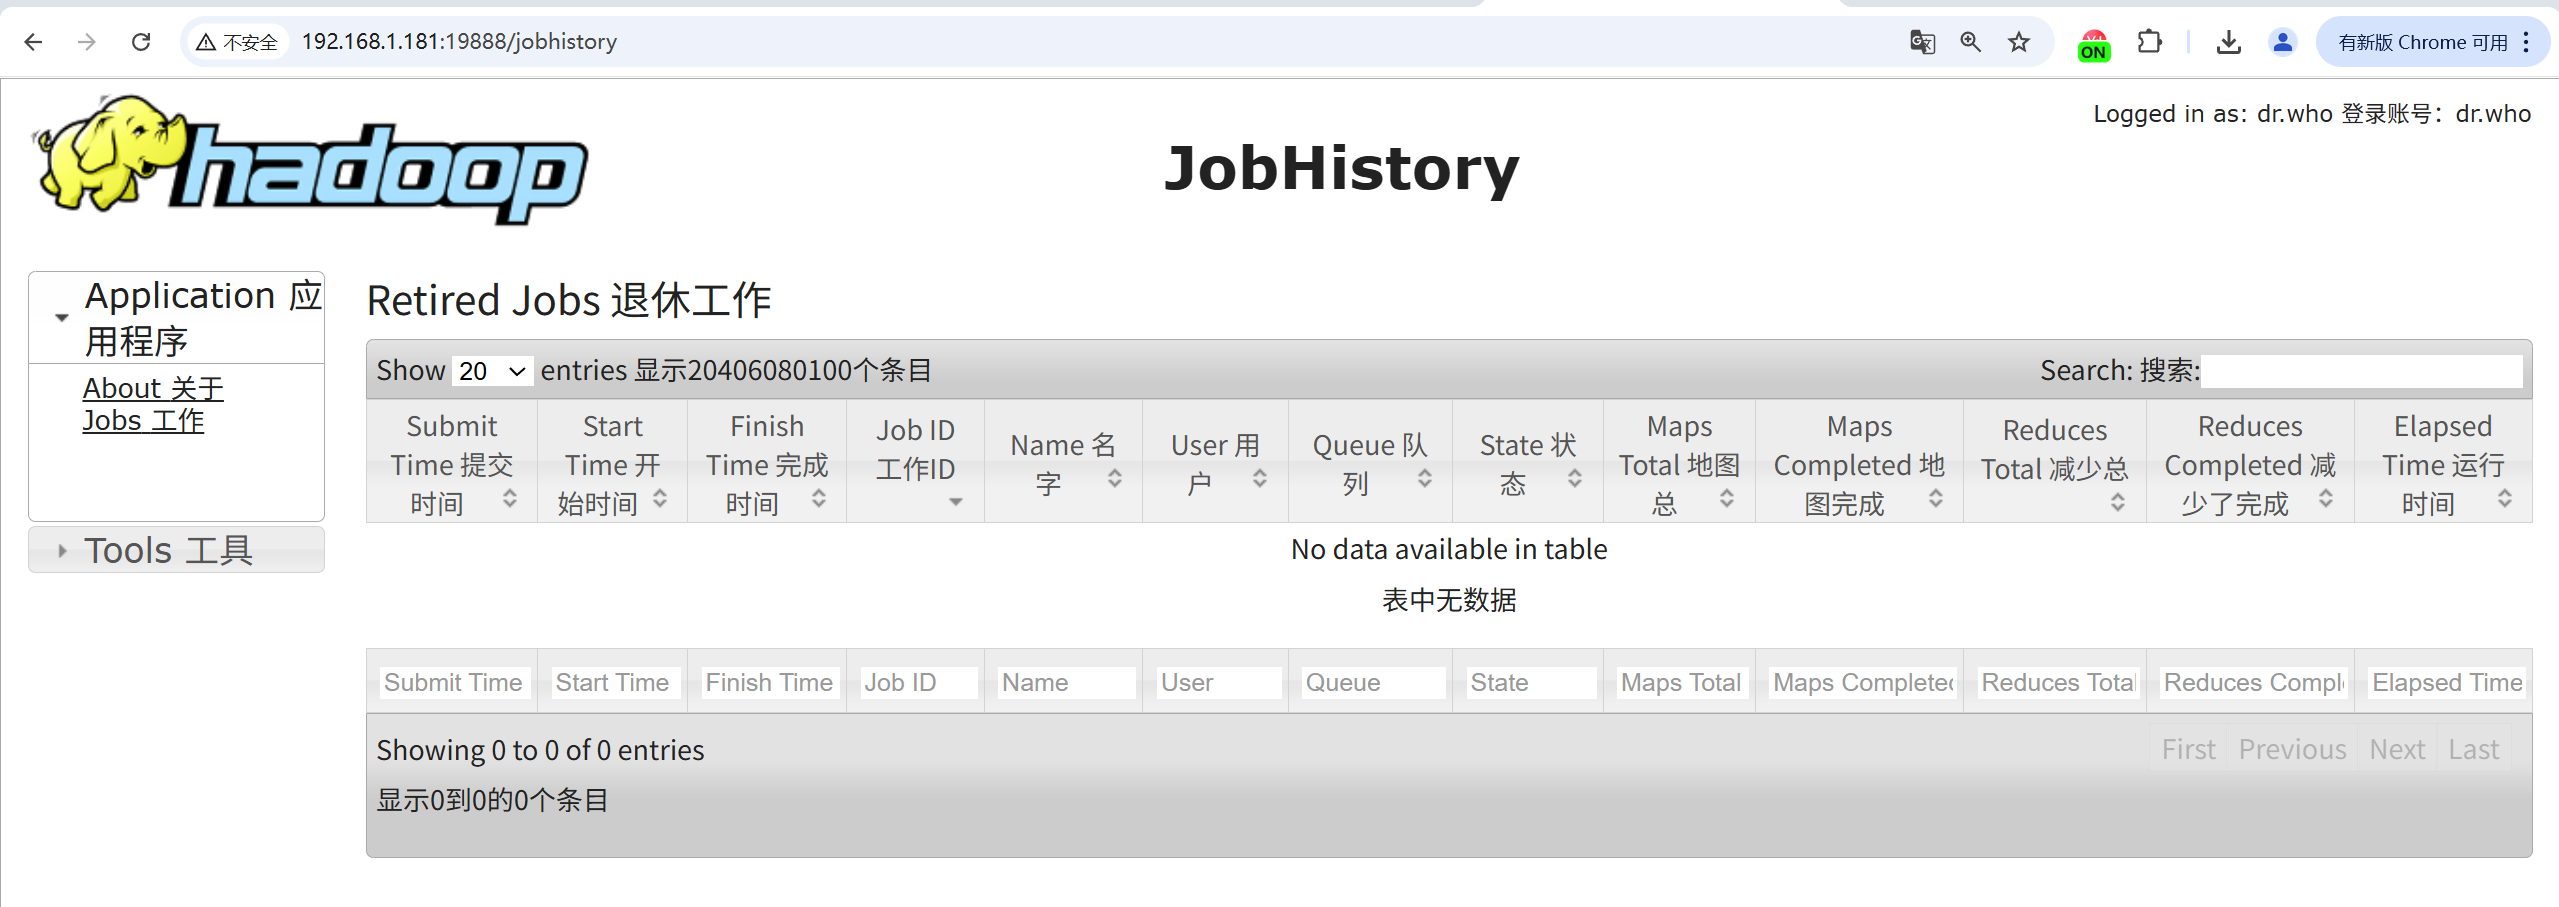Open the Chrome downloads icon
The image size is (2559, 907).
(x=2228, y=42)
